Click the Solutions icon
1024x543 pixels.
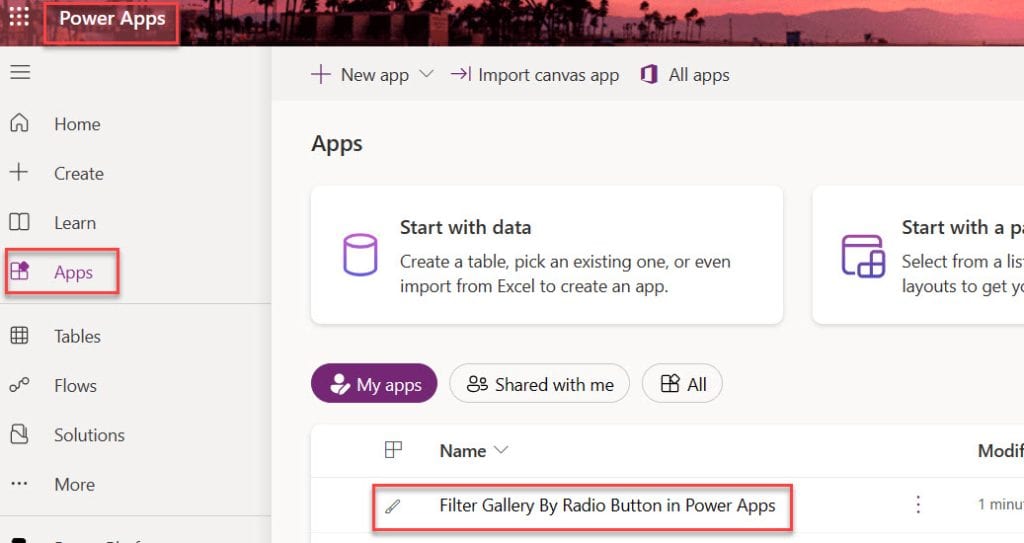20,434
